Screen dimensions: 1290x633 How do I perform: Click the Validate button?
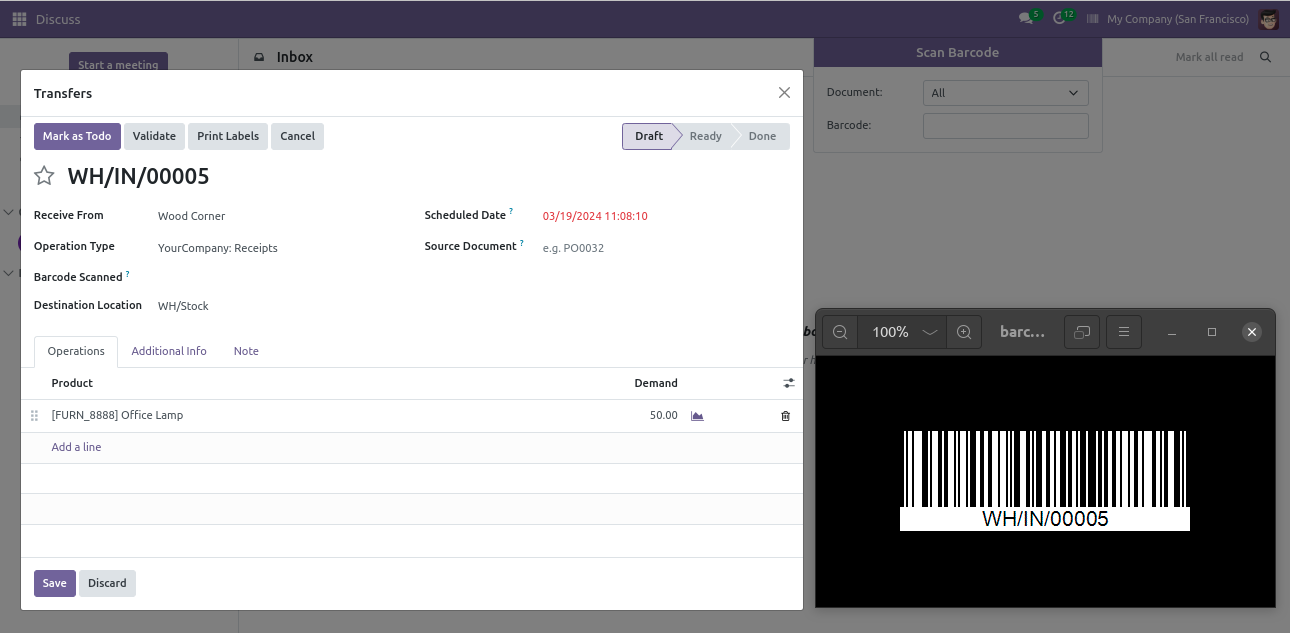[x=154, y=136]
